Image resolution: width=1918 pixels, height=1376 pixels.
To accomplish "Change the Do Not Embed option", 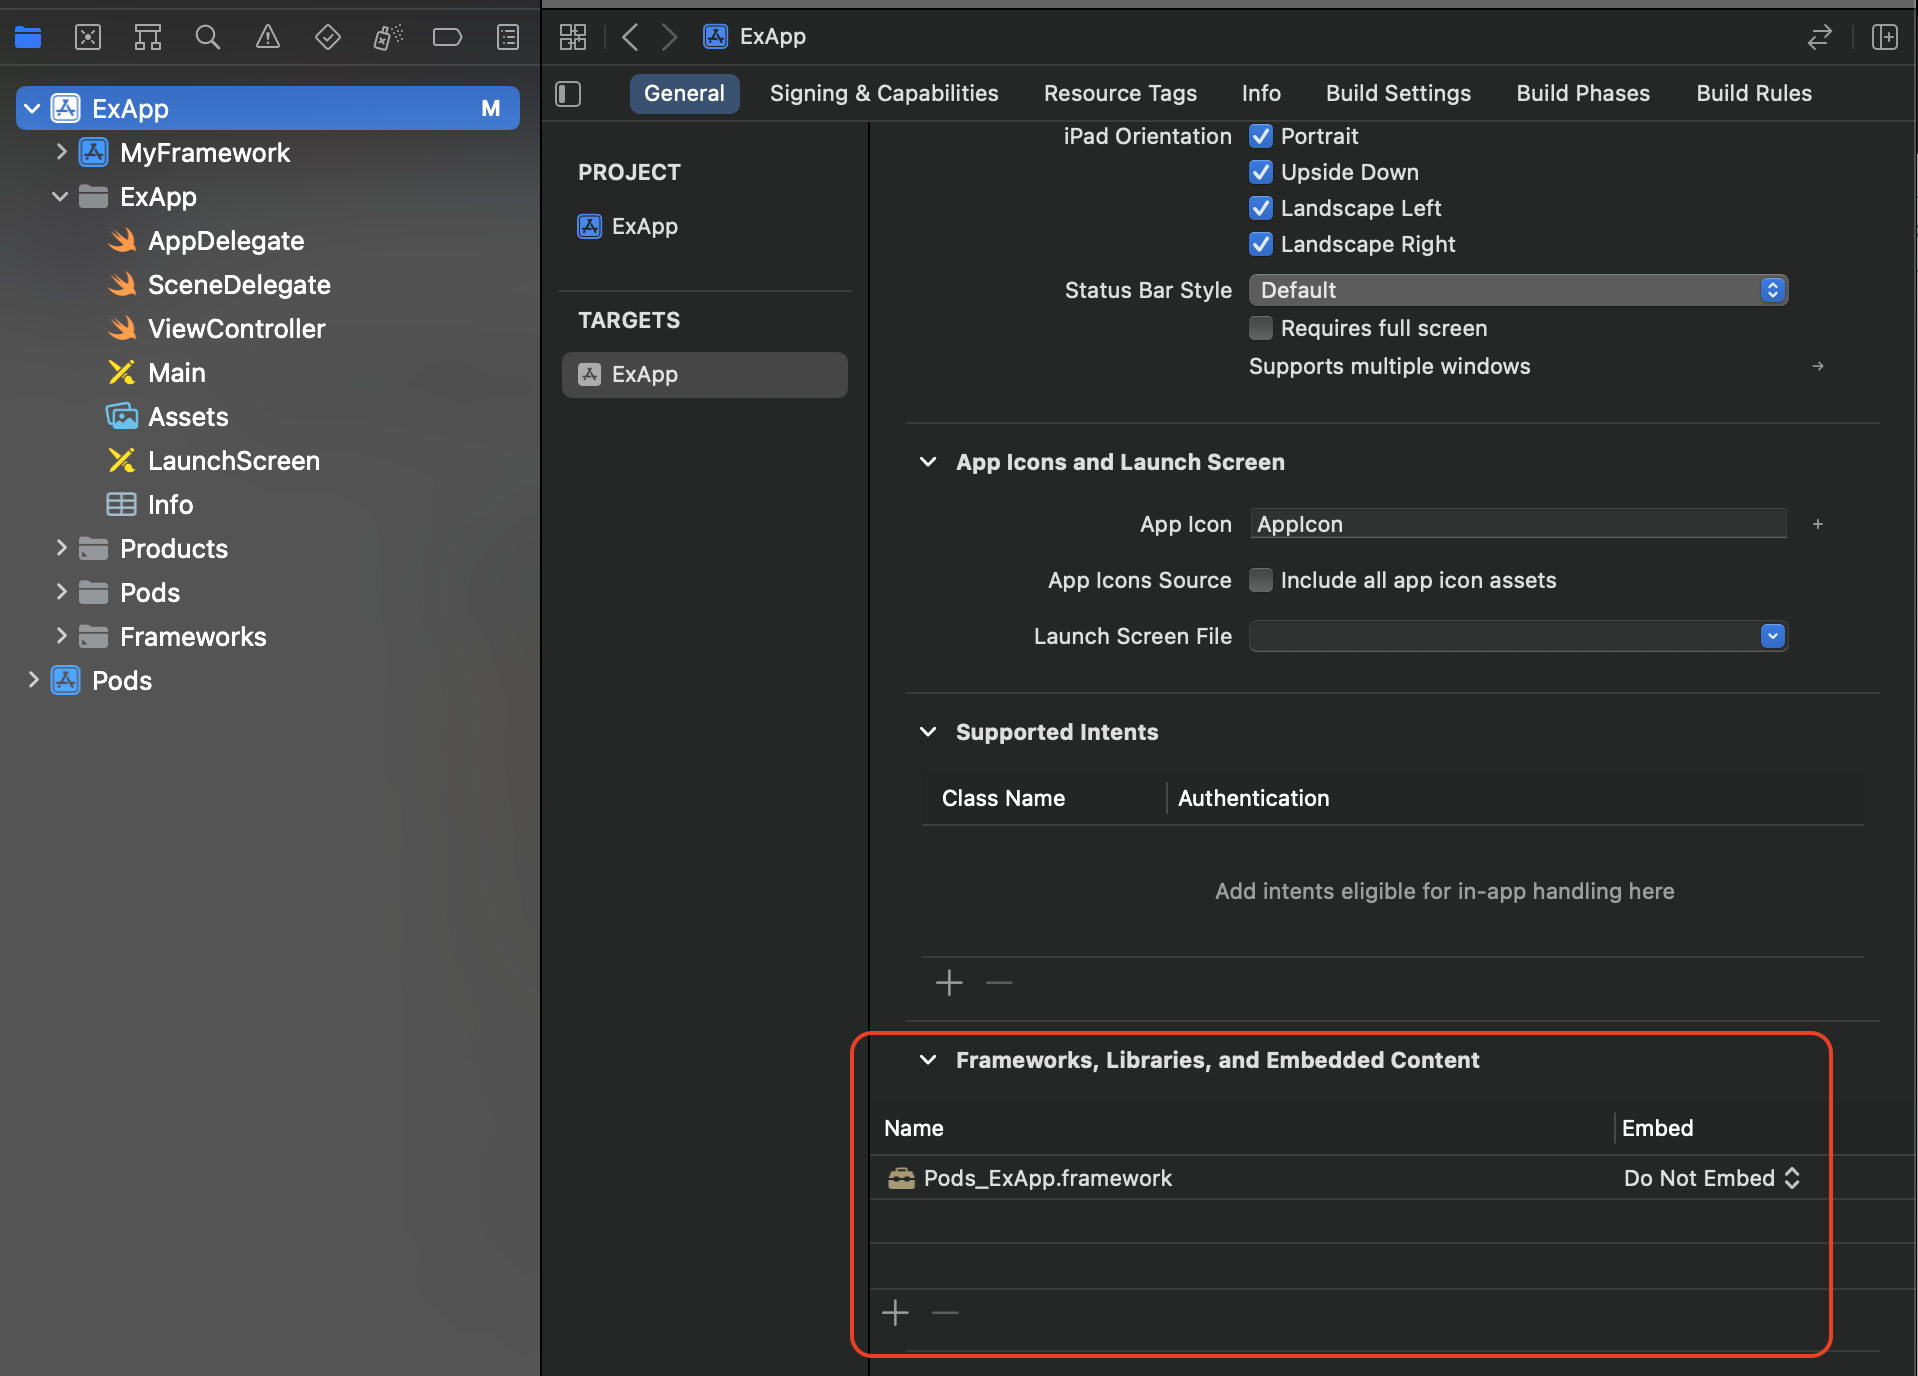I will click(x=1711, y=1178).
